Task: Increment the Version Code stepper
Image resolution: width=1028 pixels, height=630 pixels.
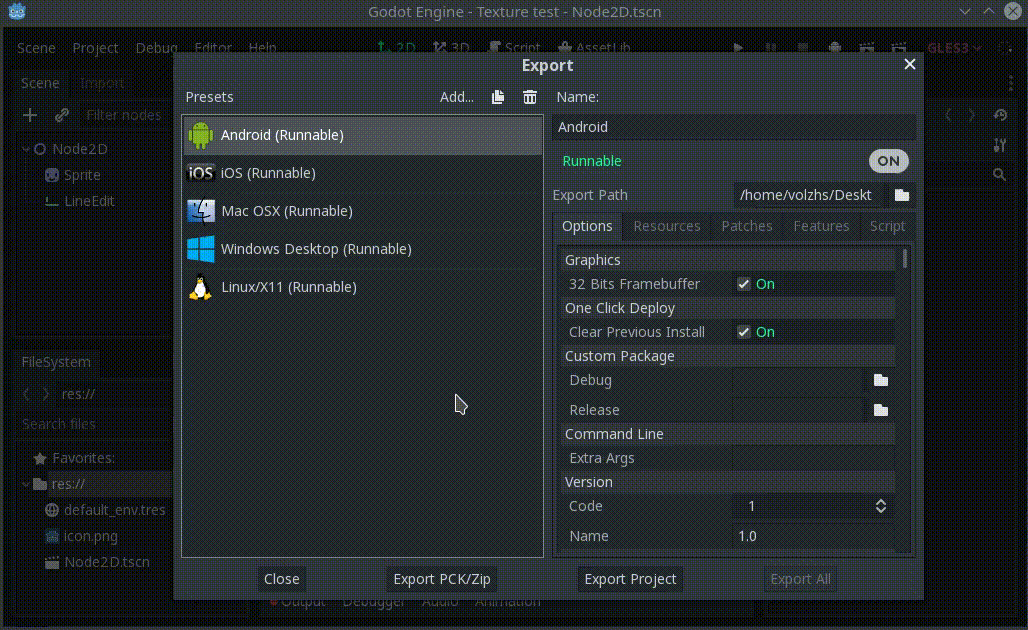Action: pos(881,501)
